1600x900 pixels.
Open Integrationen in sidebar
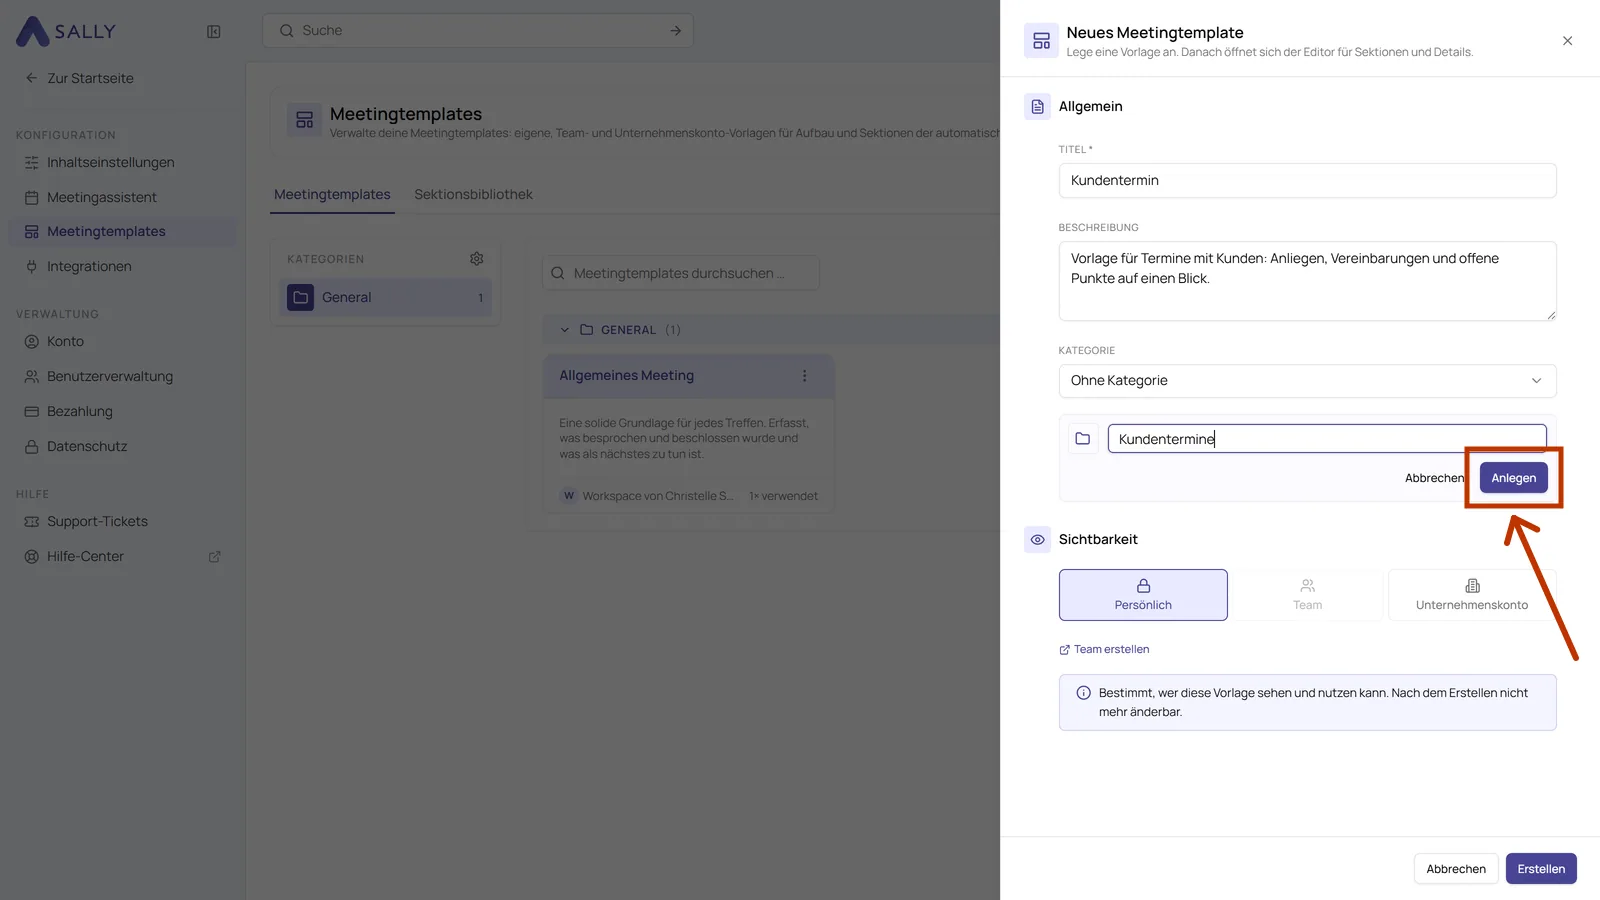pyautogui.click(x=122, y=266)
